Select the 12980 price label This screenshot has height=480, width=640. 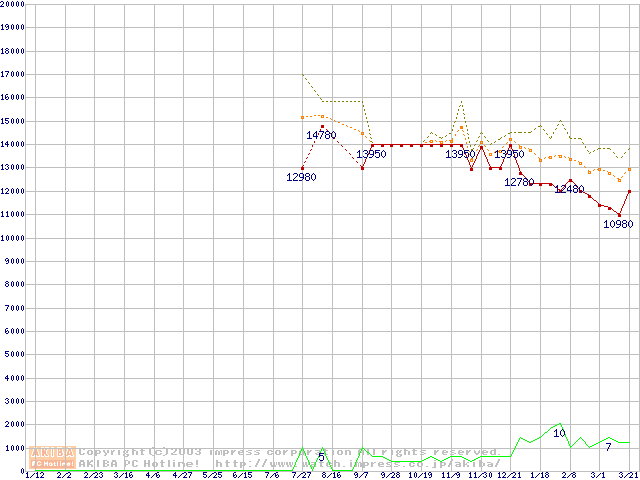click(301, 177)
